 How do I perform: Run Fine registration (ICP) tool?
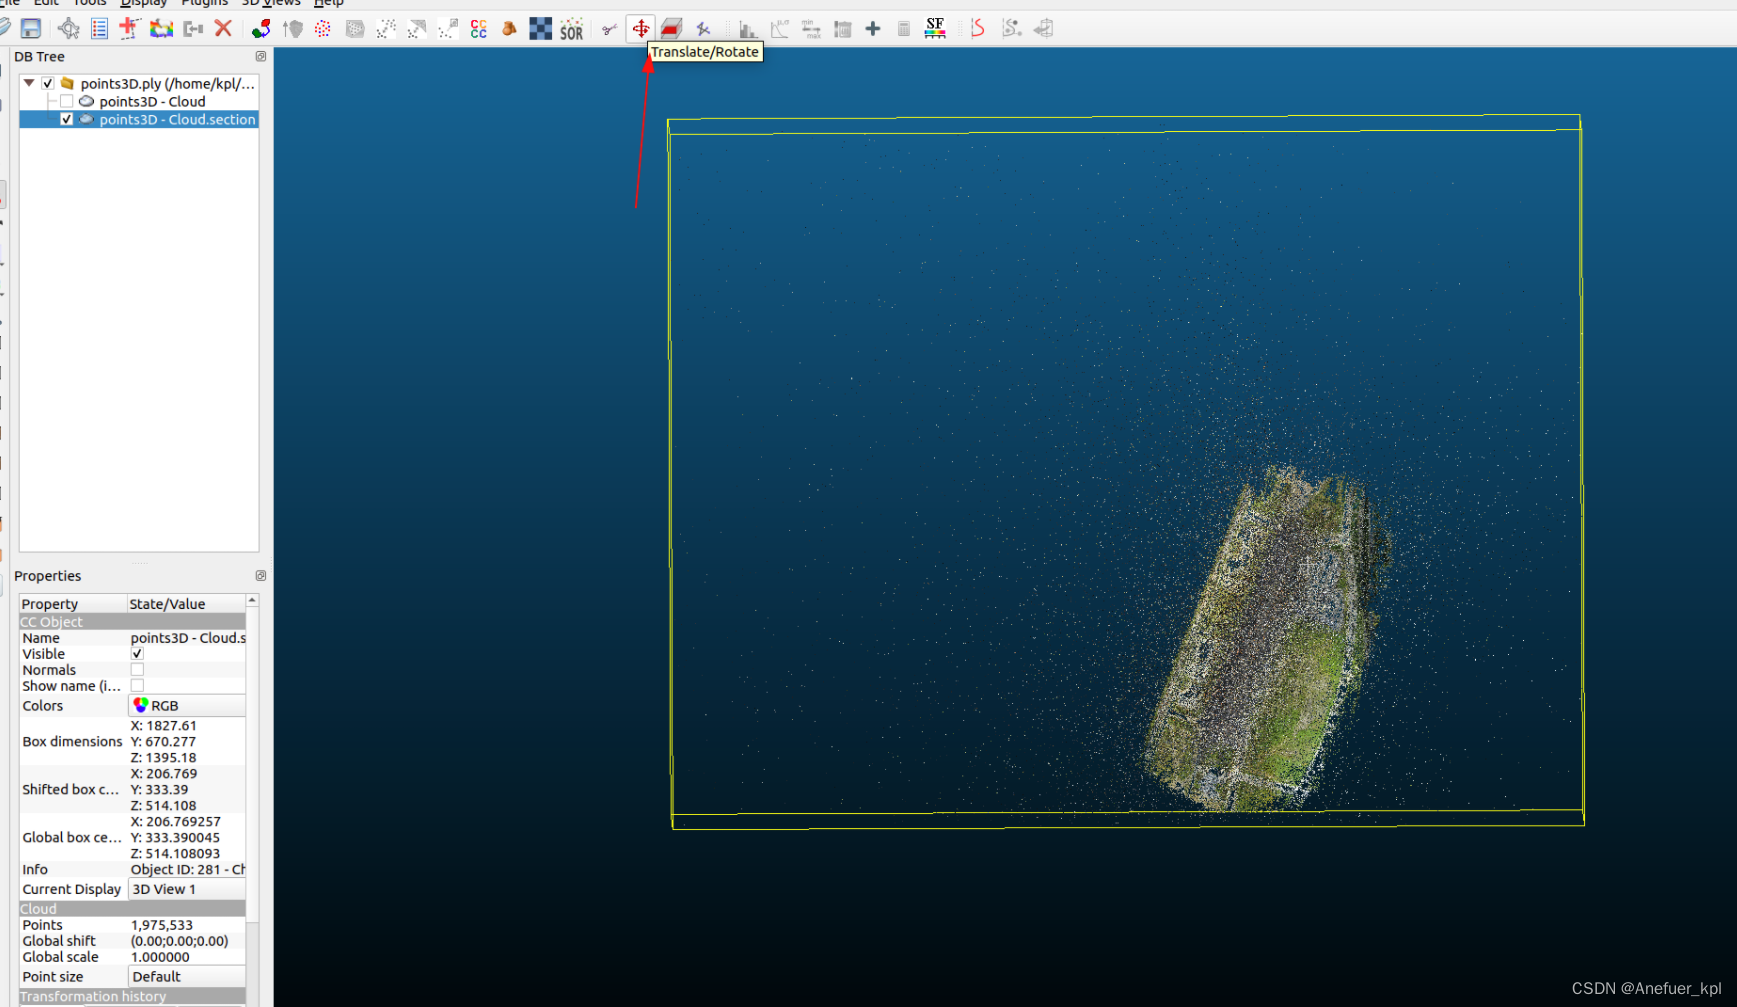tap(293, 29)
